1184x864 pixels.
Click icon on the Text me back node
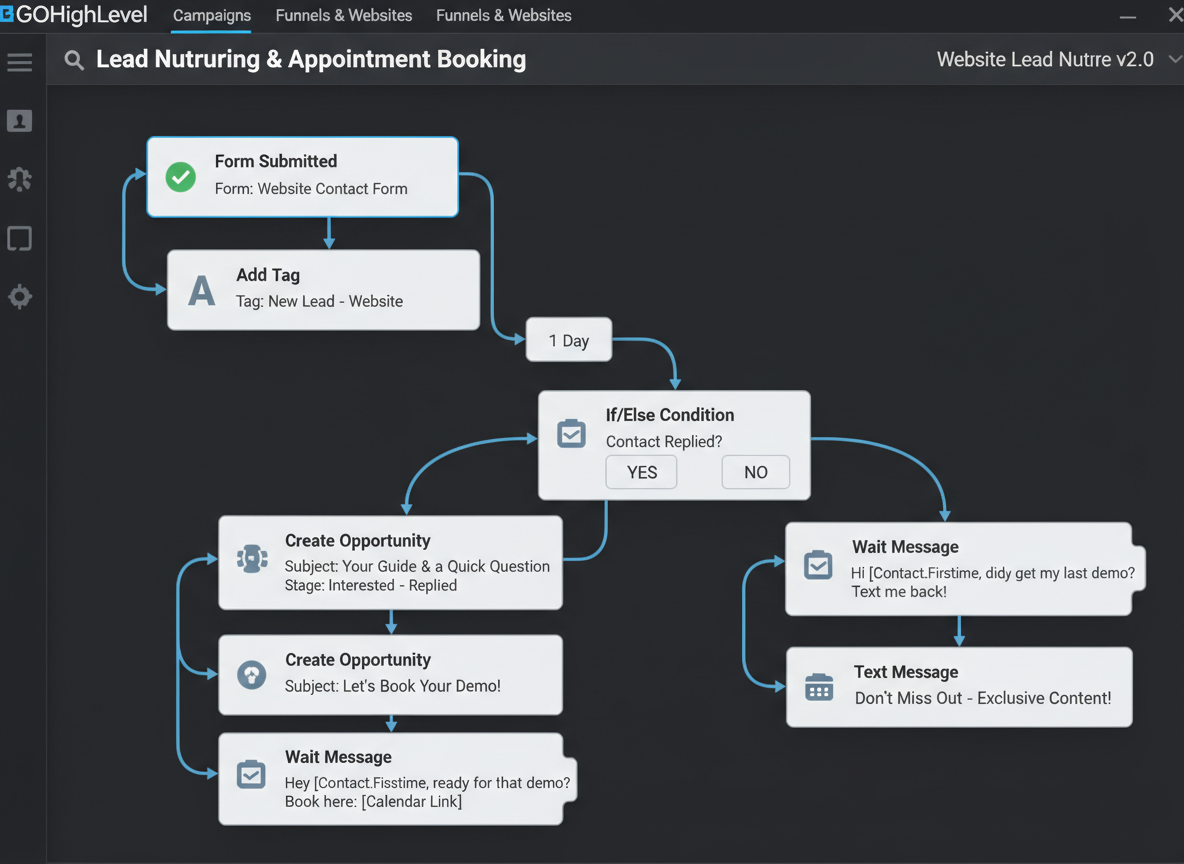(818, 564)
